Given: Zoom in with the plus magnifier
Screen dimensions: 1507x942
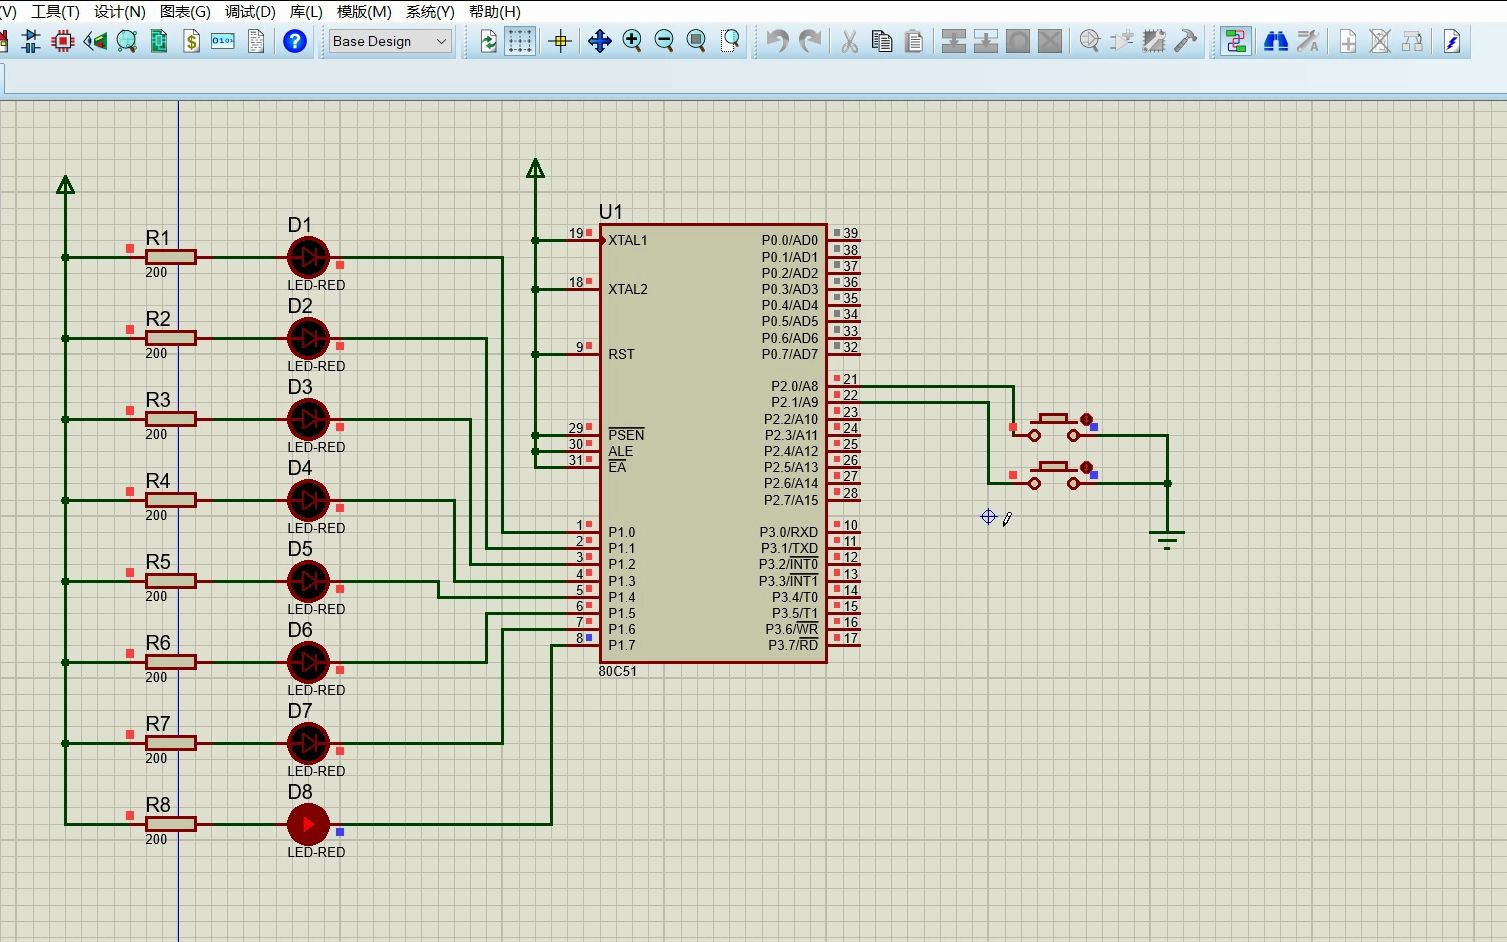Looking at the screenshot, I should (632, 41).
